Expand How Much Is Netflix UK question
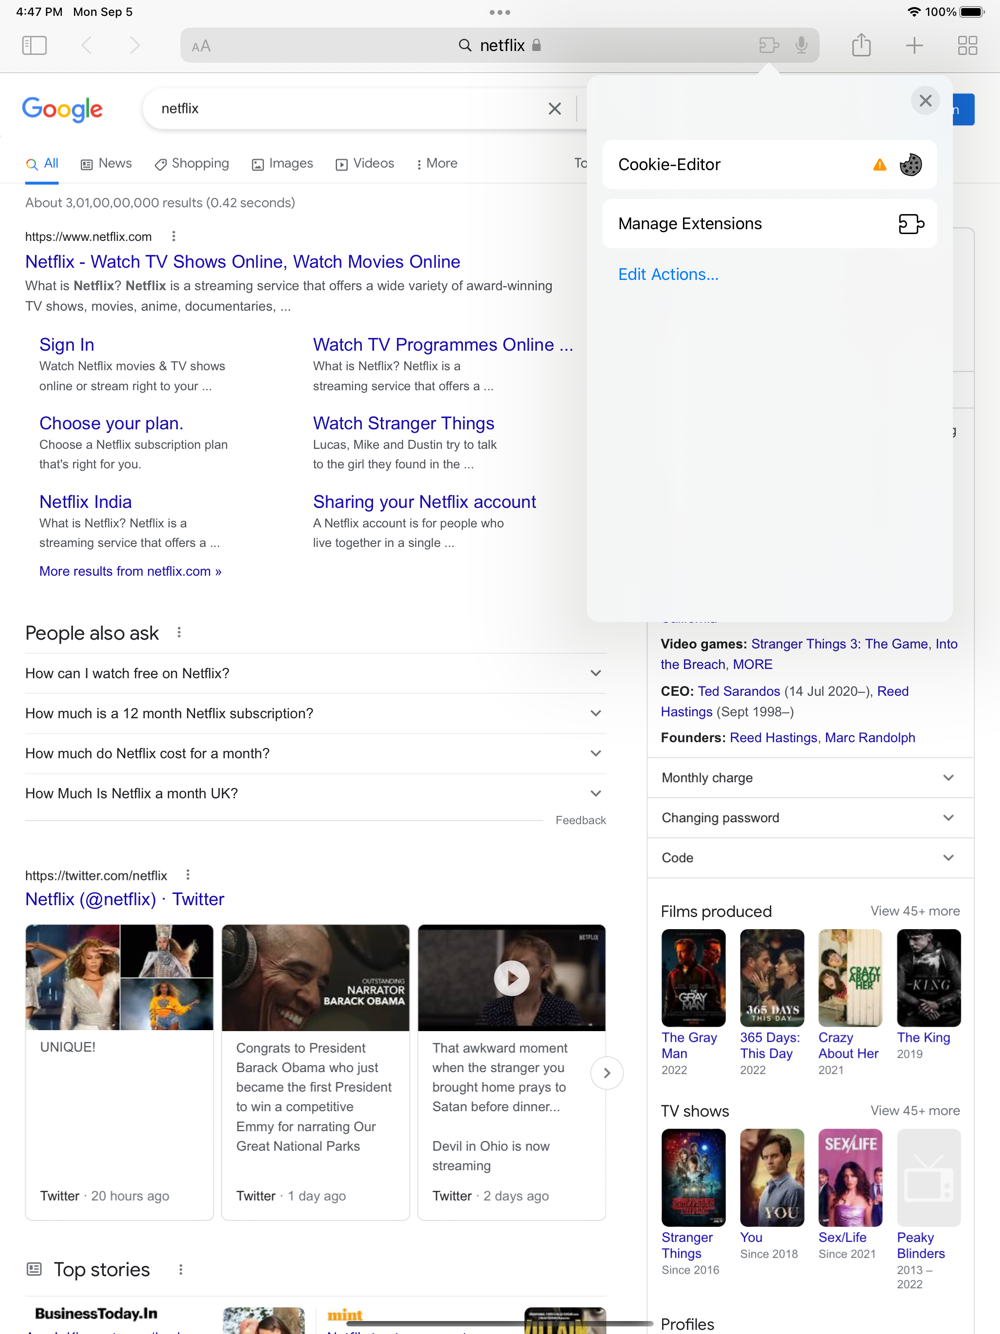 coord(314,794)
